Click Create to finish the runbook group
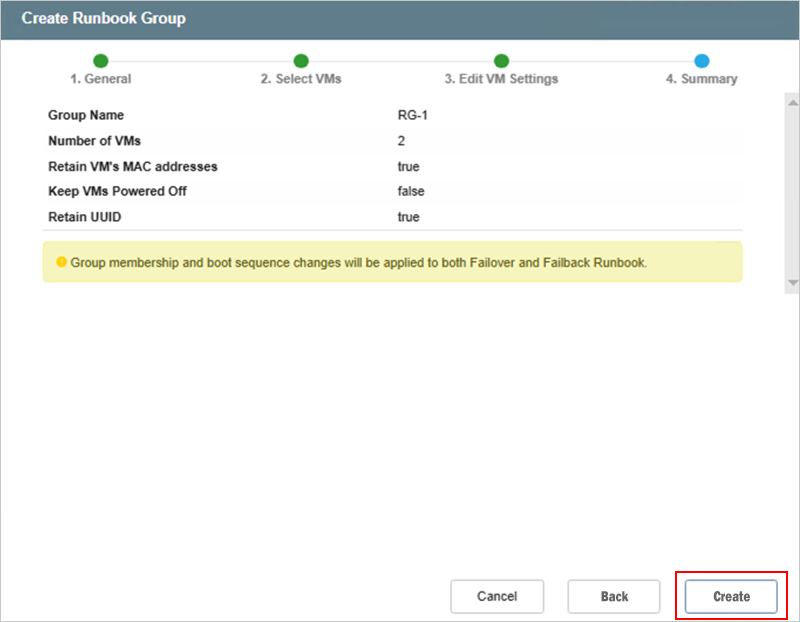 [731, 597]
